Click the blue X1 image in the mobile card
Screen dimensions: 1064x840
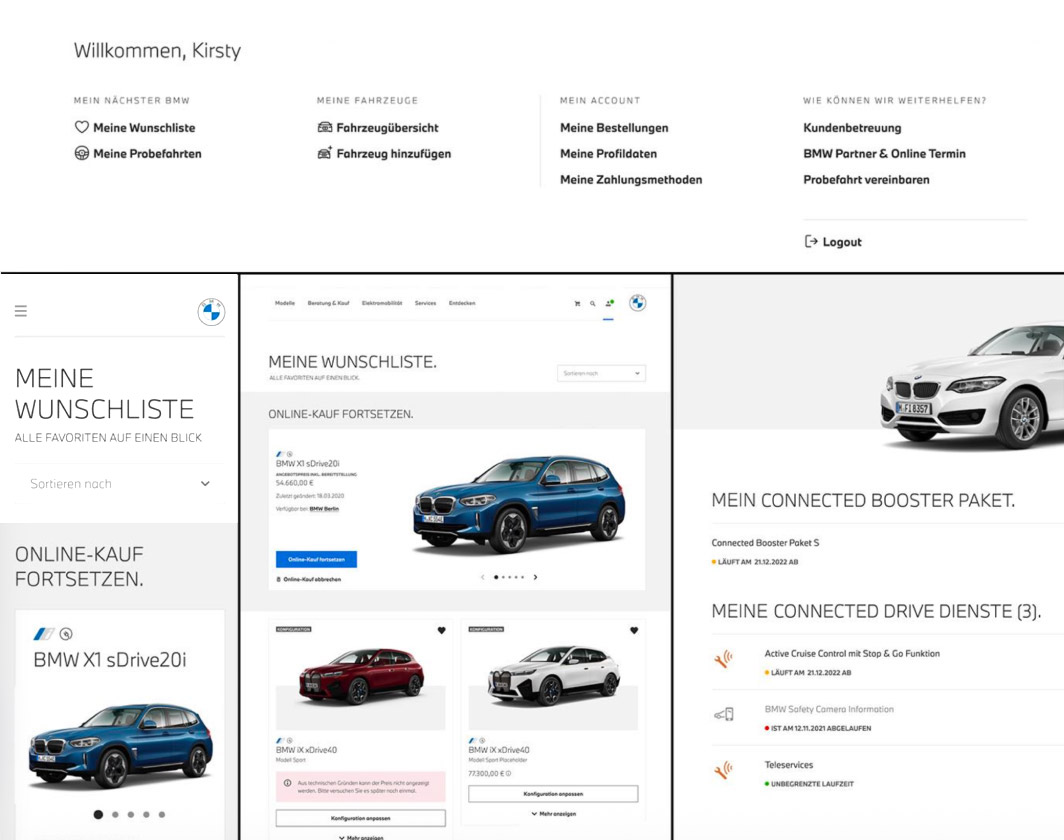click(121, 745)
